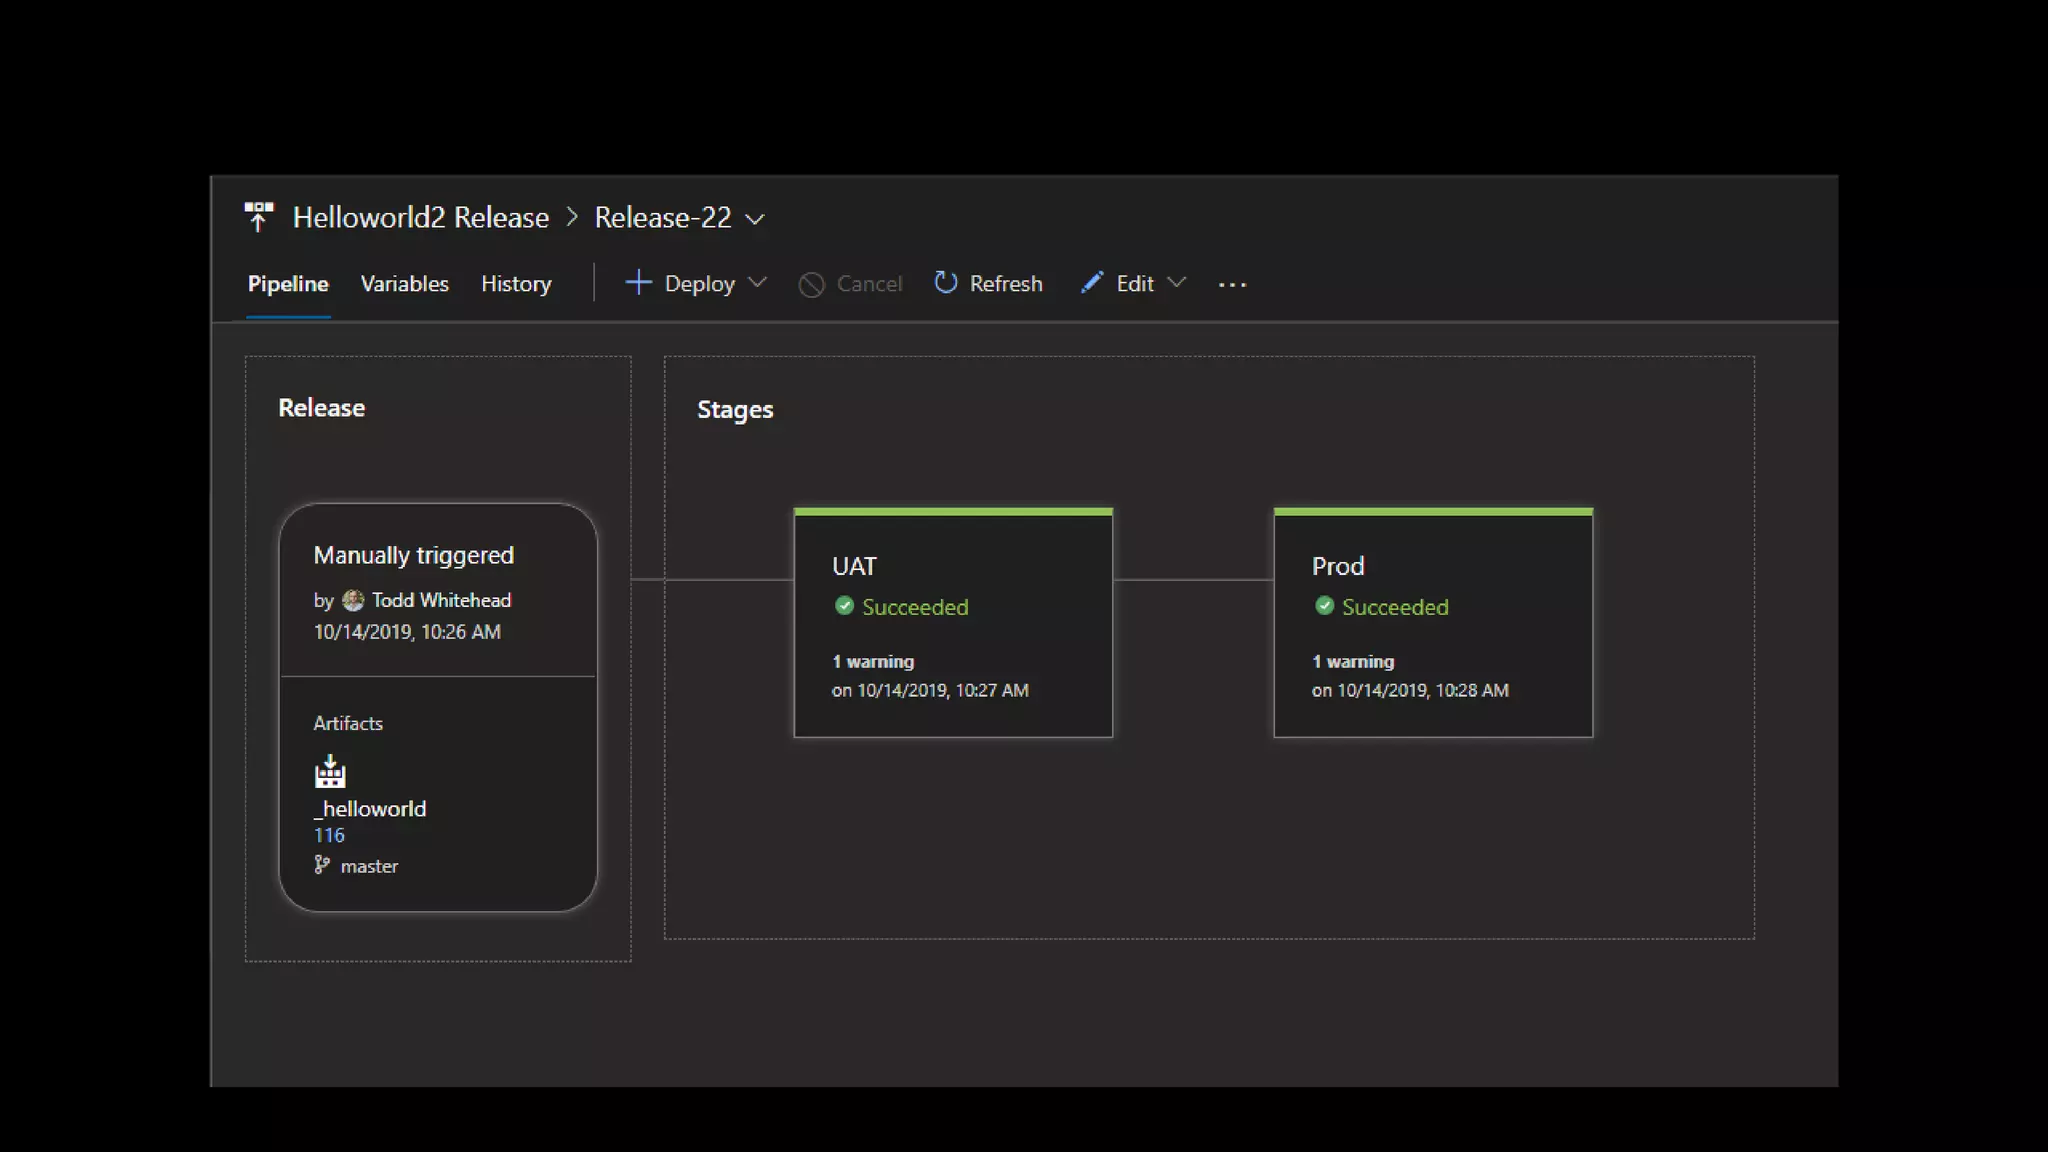Click the pencil Edit icon
The width and height of the screenshot is (2048, 1152).
[x=1092, y=283]
